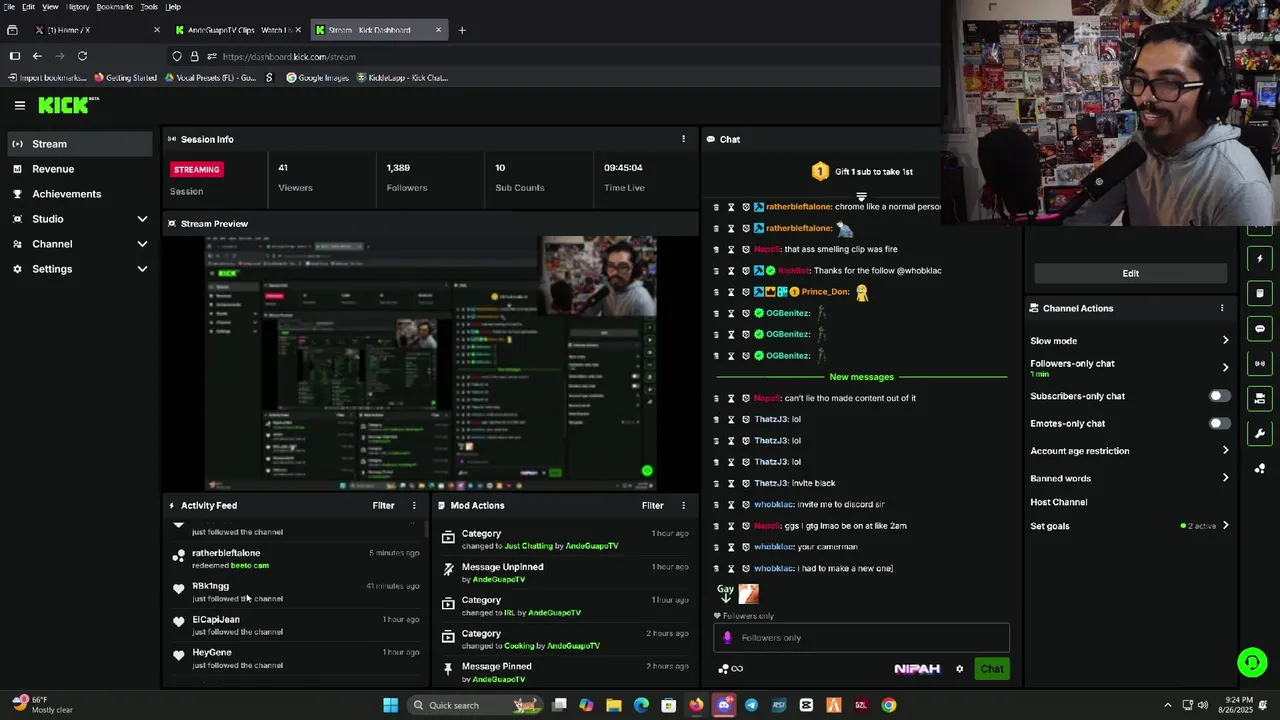Click the infinity points icon below chat
This screenshot has height=720, width=1280.
pyautogui.click(x=731, y=669)
